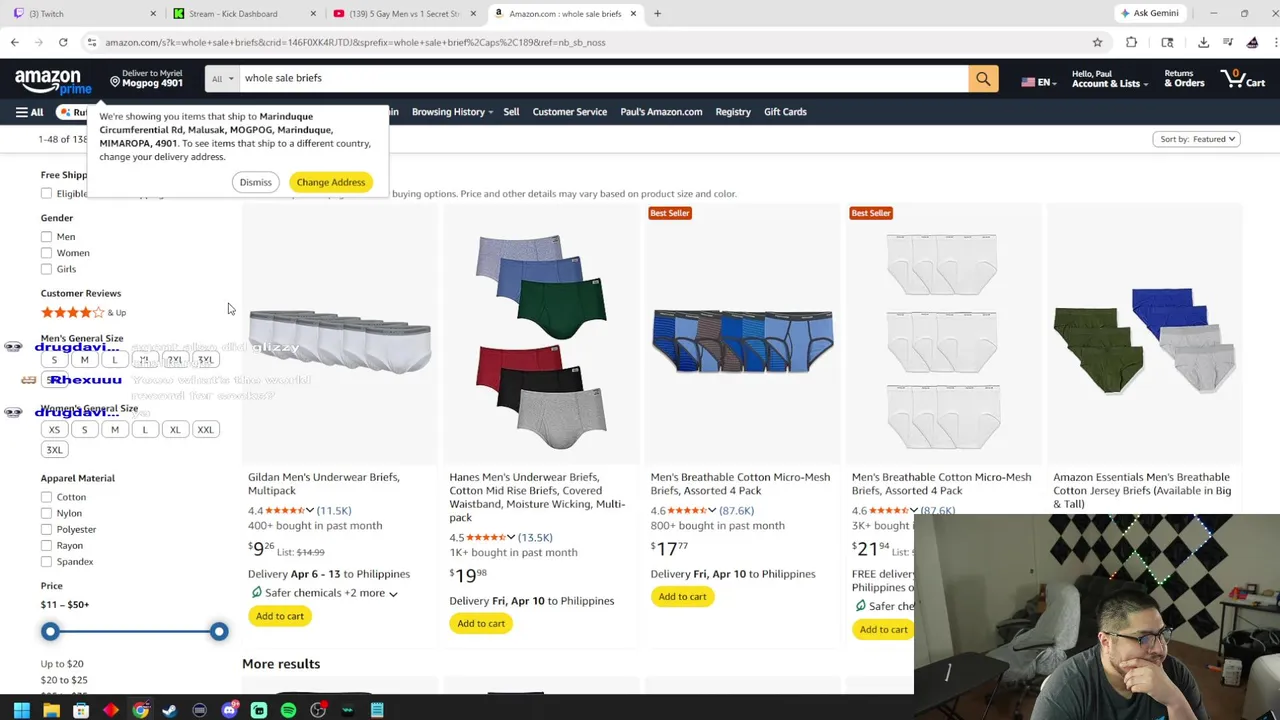Reload the page using browser refresh
This screenshot has height=720, width=1280.
coord(63,42)
